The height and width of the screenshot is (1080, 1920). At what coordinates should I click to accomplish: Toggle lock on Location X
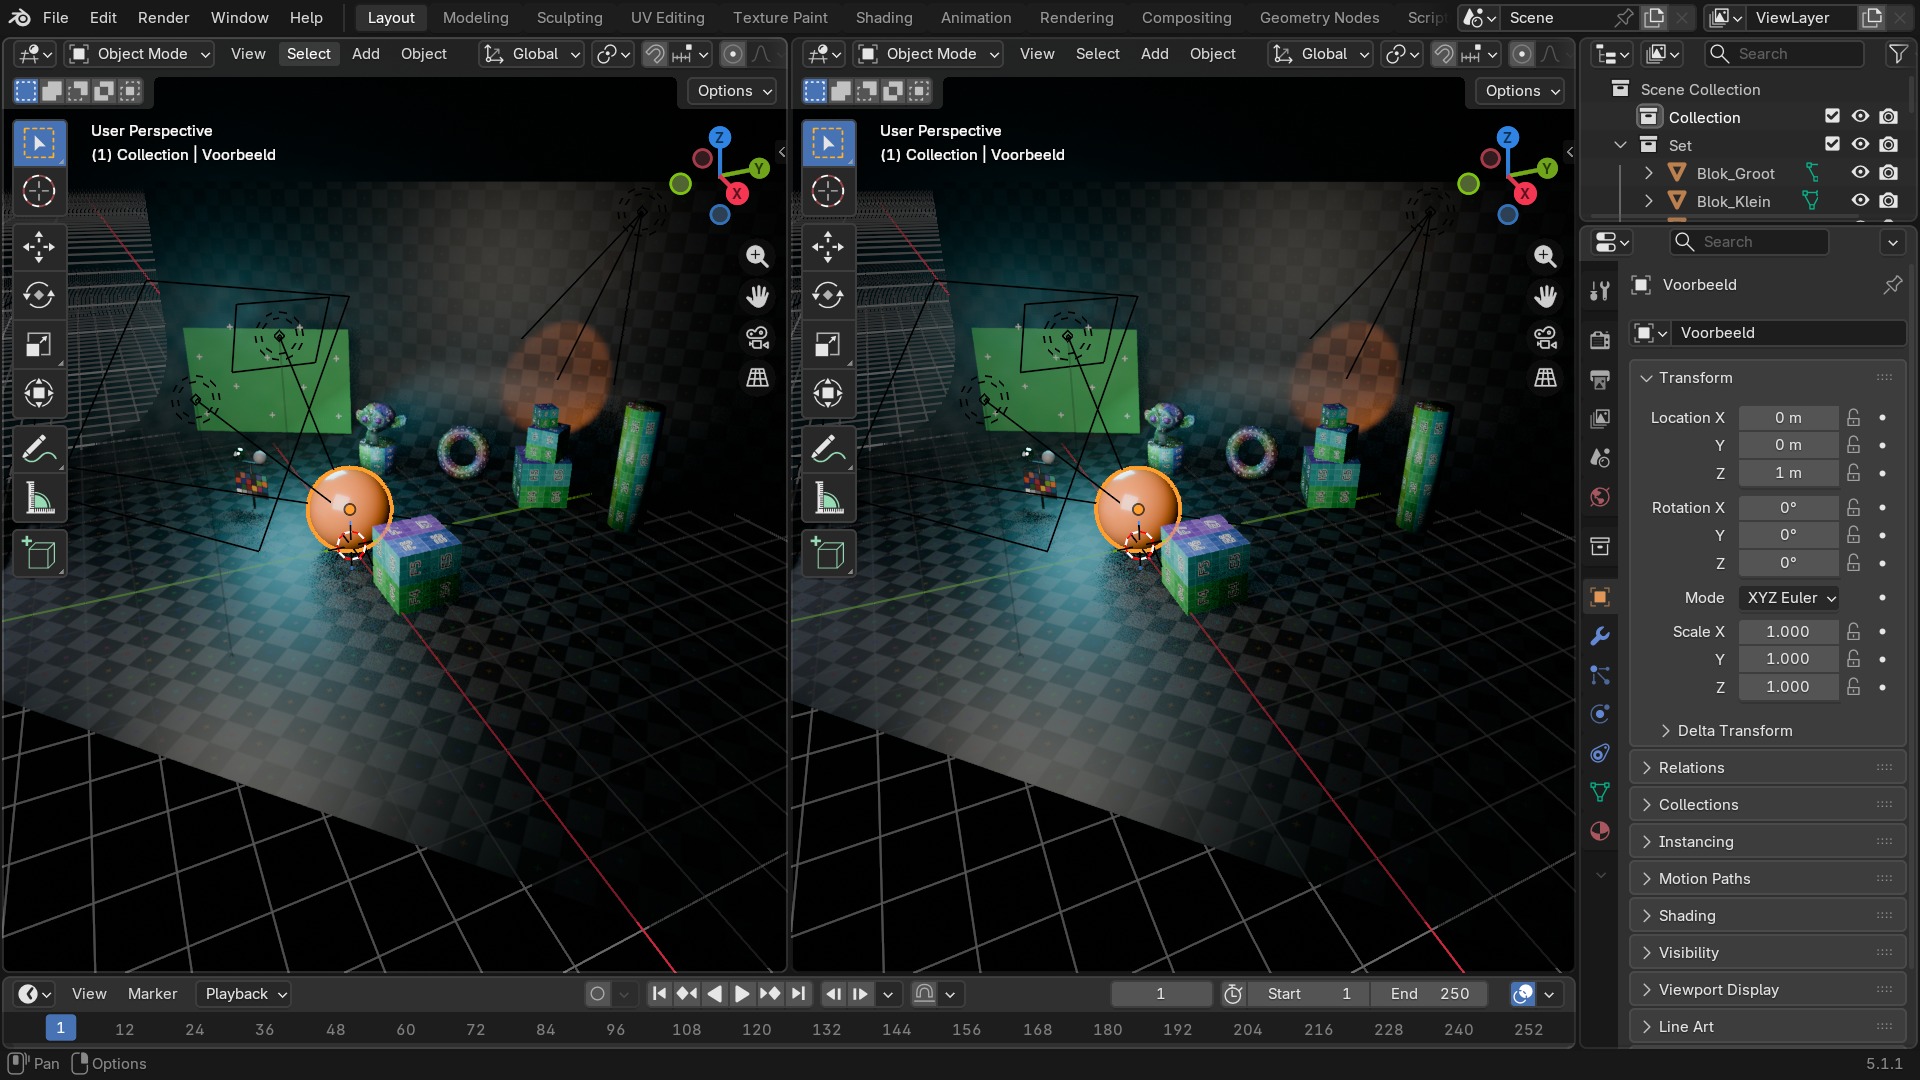click(1854, 418)
